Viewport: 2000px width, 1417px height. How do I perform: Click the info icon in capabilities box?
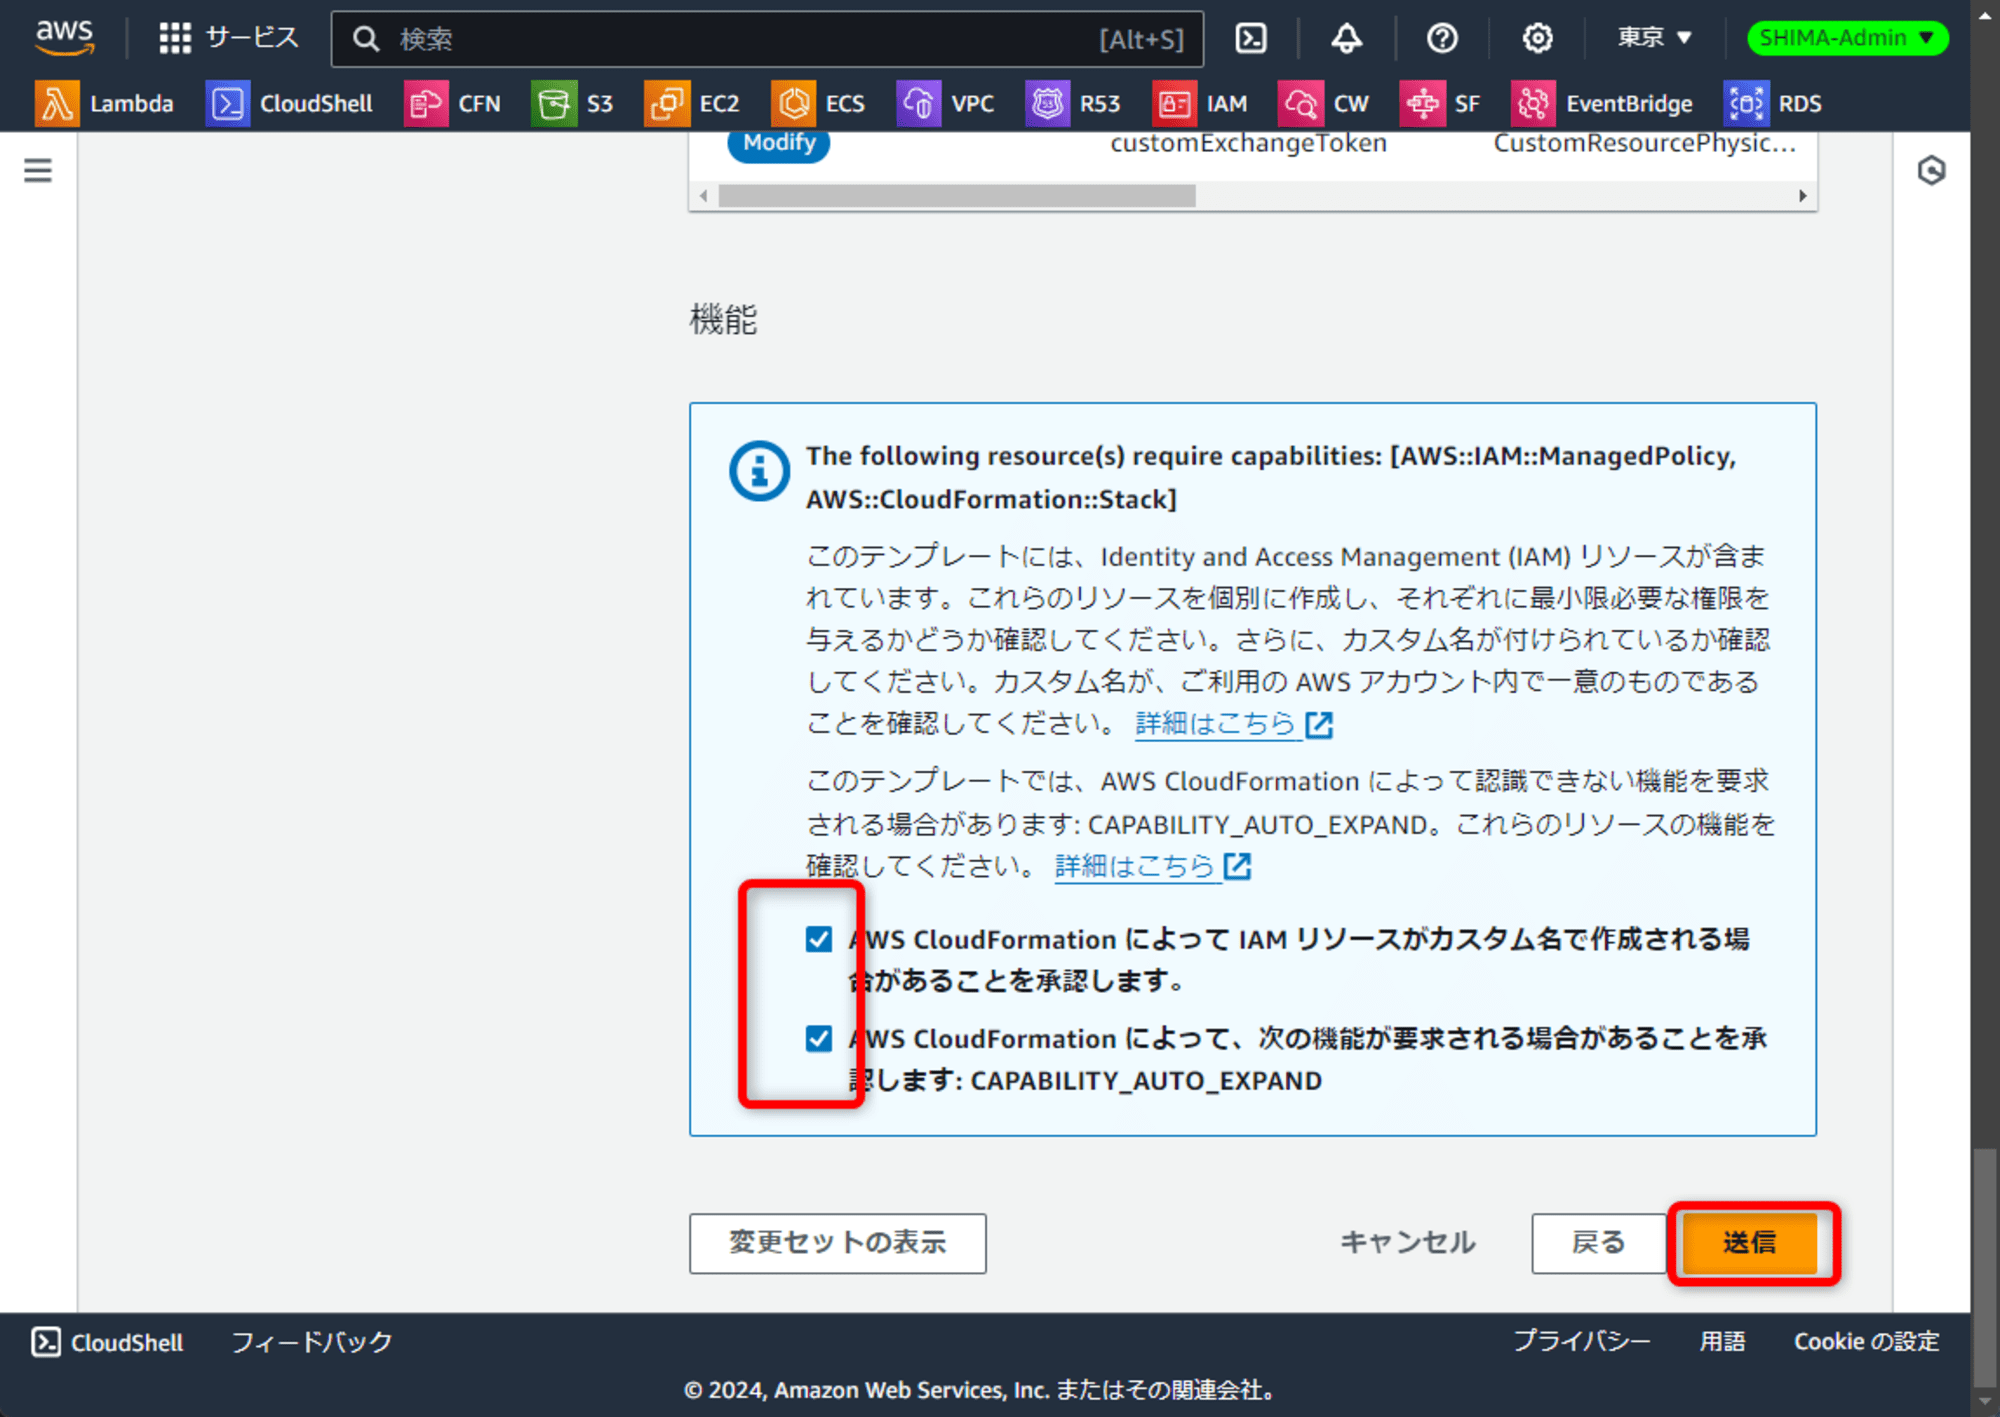point(759,470)
